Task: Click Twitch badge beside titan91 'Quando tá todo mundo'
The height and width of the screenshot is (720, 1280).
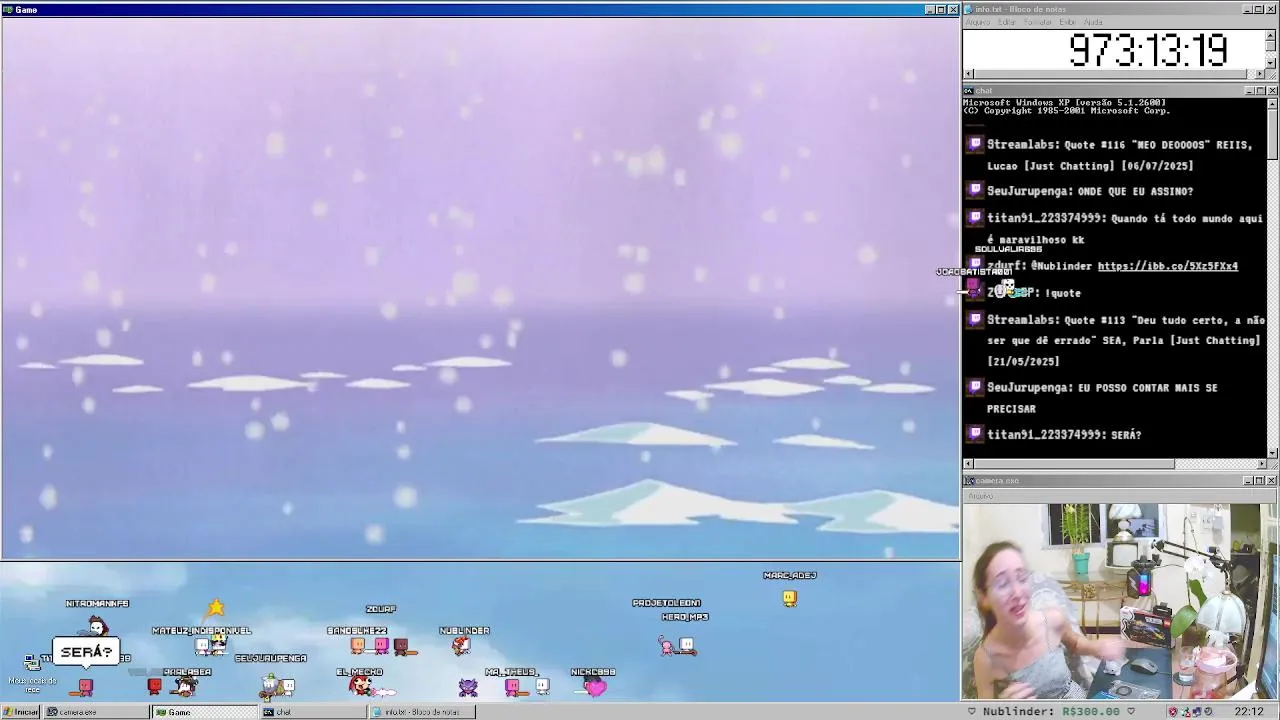Action: click(x=975, y=217)
